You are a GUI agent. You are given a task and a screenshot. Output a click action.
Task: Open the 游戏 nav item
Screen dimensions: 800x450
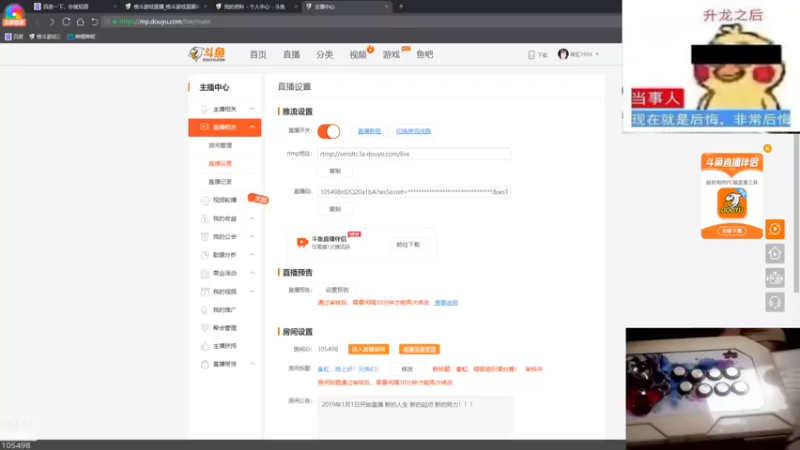[x=391, y=55]
